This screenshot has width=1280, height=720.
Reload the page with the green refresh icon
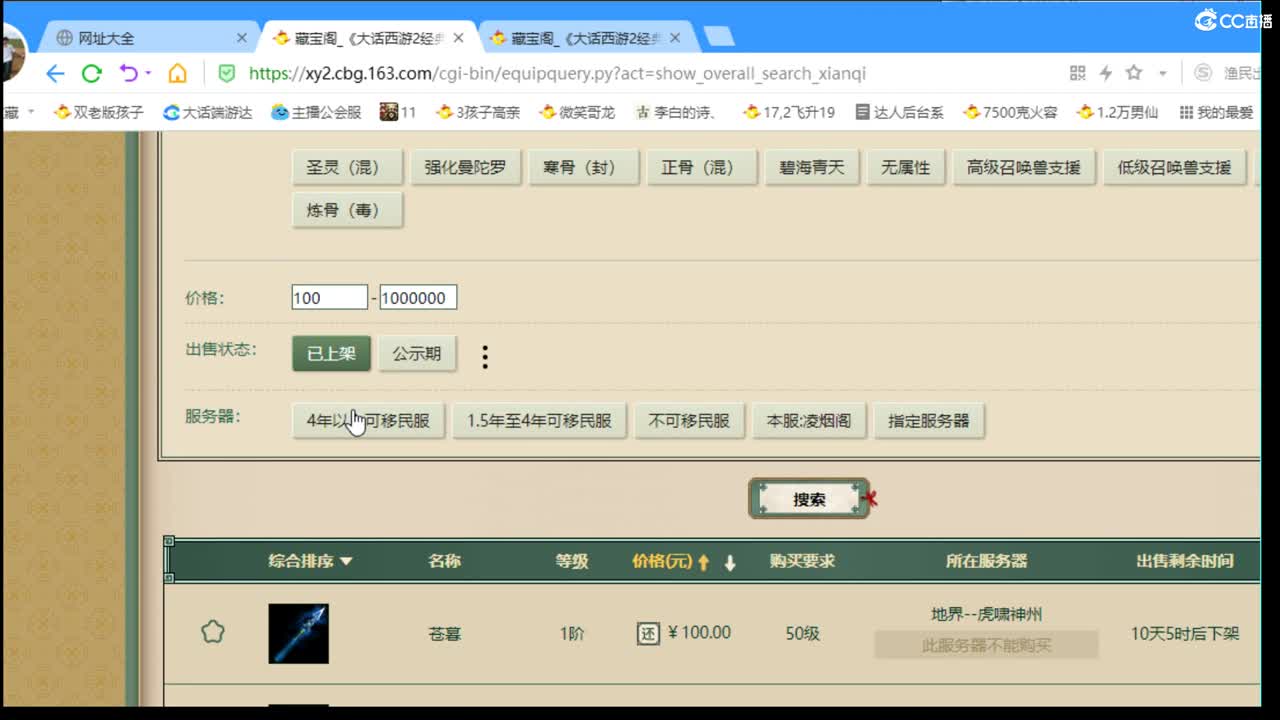pos(91,73)
